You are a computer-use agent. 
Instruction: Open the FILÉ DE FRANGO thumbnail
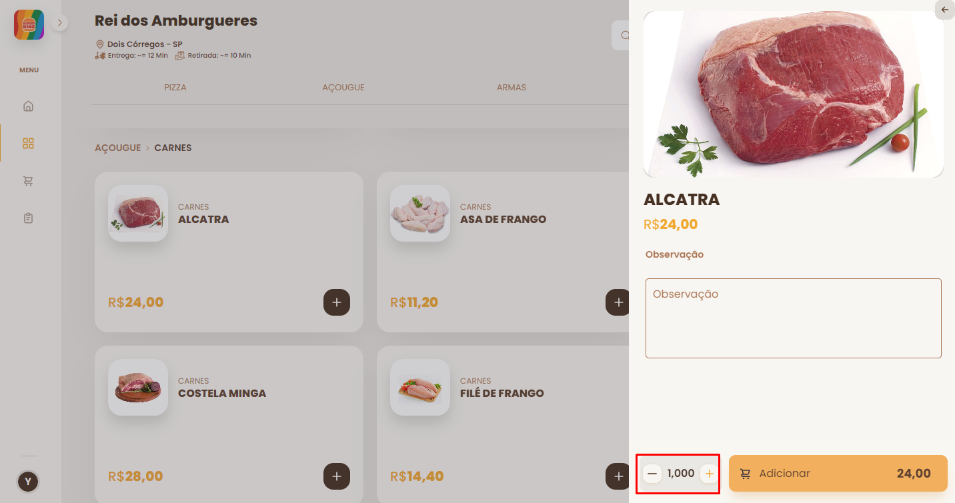coord(420,387)
